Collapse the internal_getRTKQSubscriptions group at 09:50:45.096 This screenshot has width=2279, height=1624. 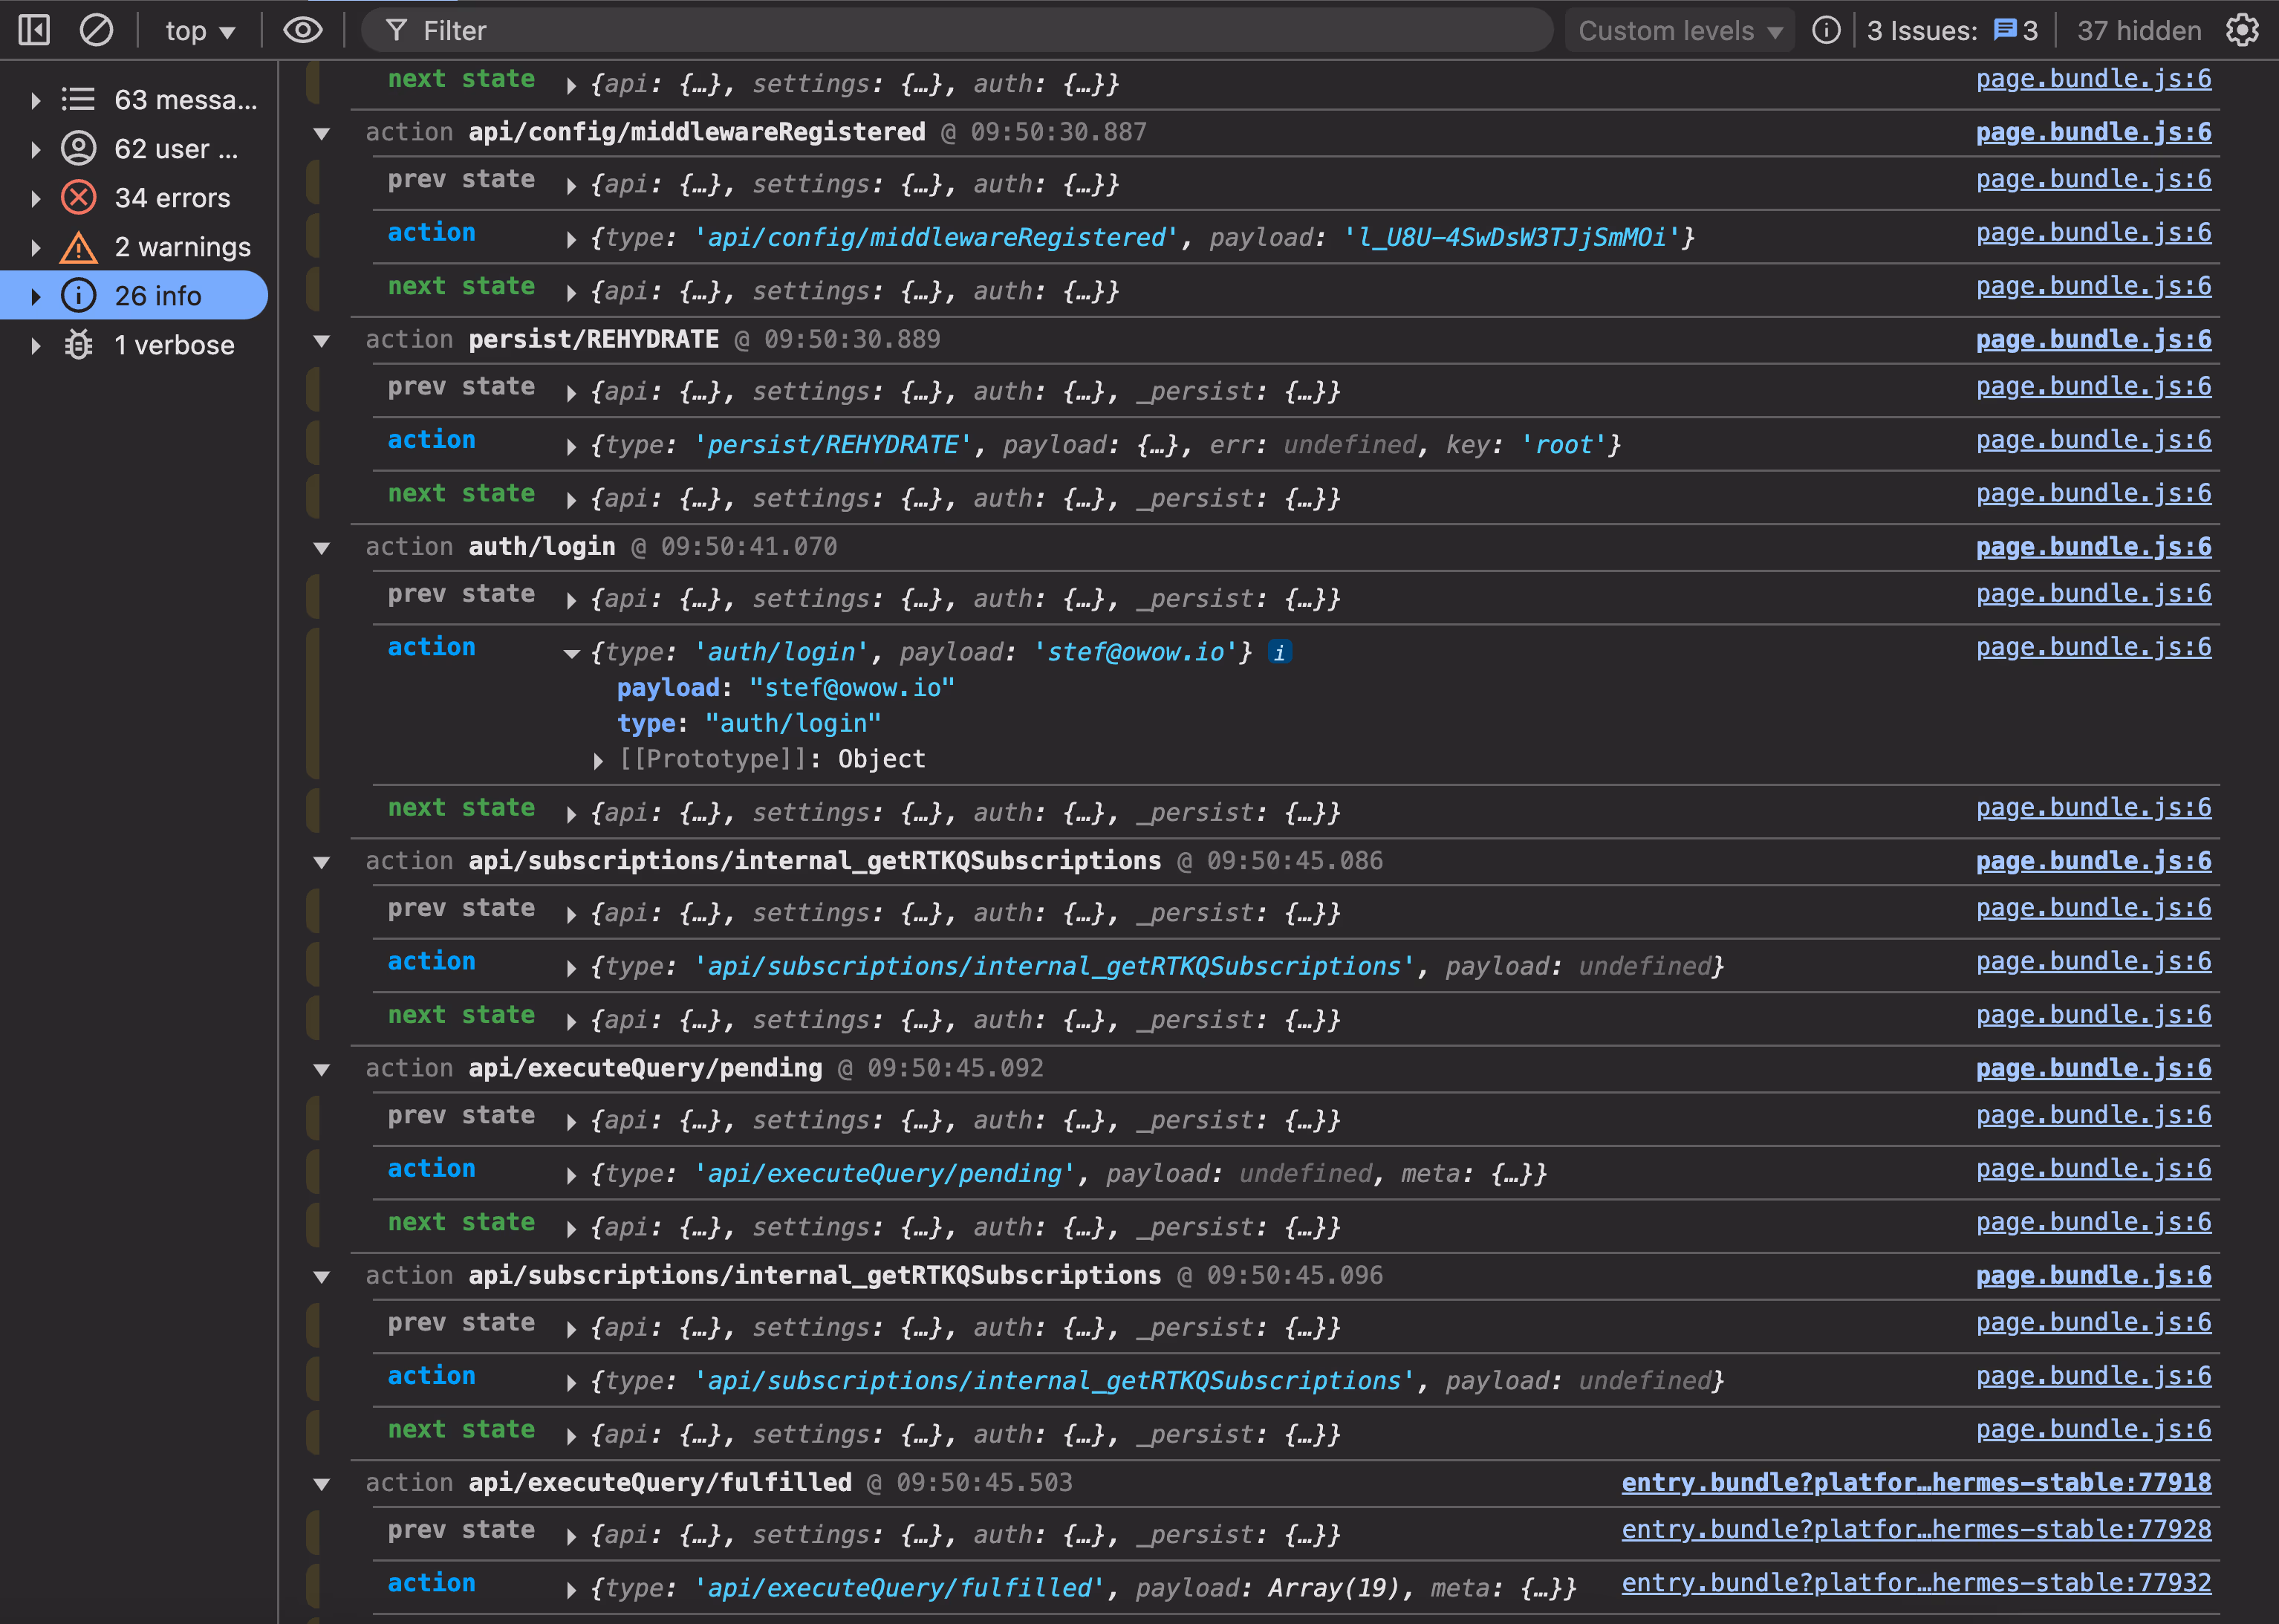[x=322, y=1276]
